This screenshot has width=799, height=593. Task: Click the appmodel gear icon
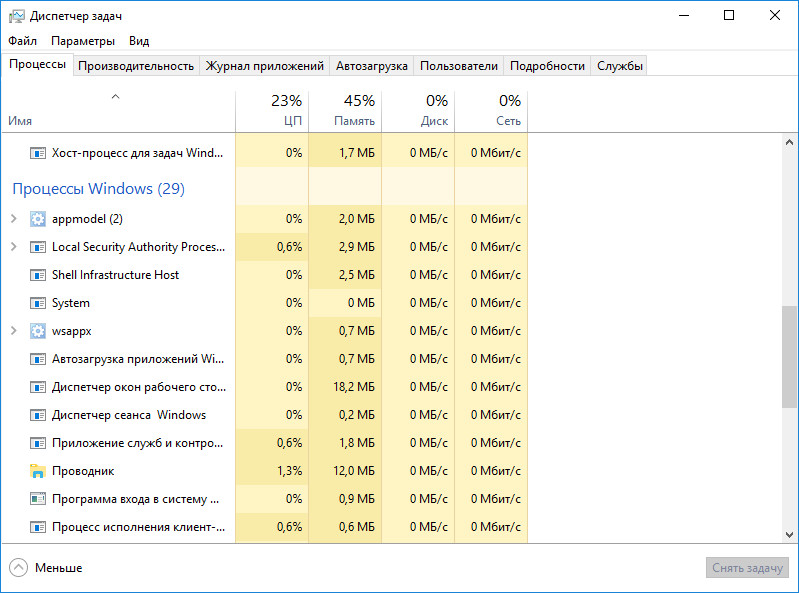pyautogui.click(x=38, y=219)
